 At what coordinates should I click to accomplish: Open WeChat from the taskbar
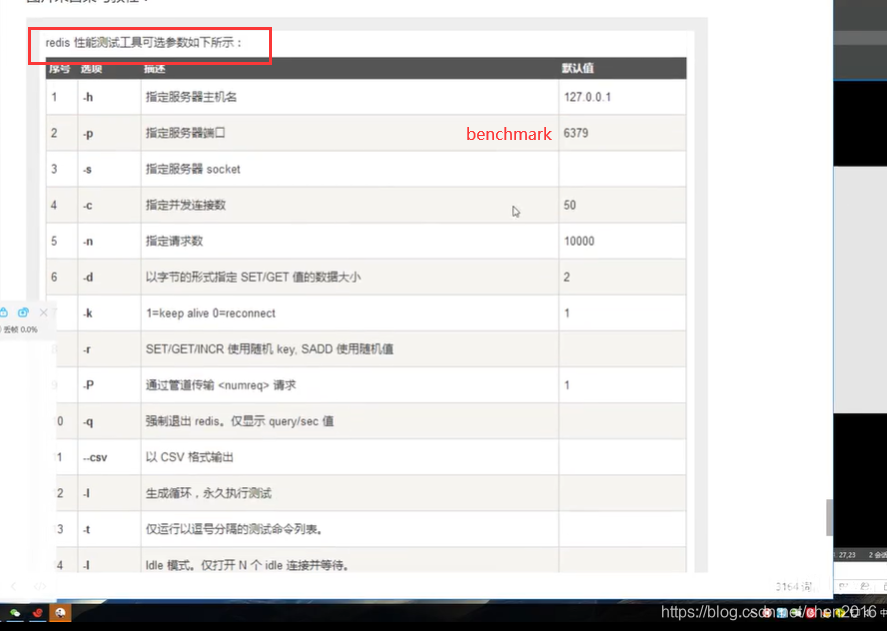[15, 613]
